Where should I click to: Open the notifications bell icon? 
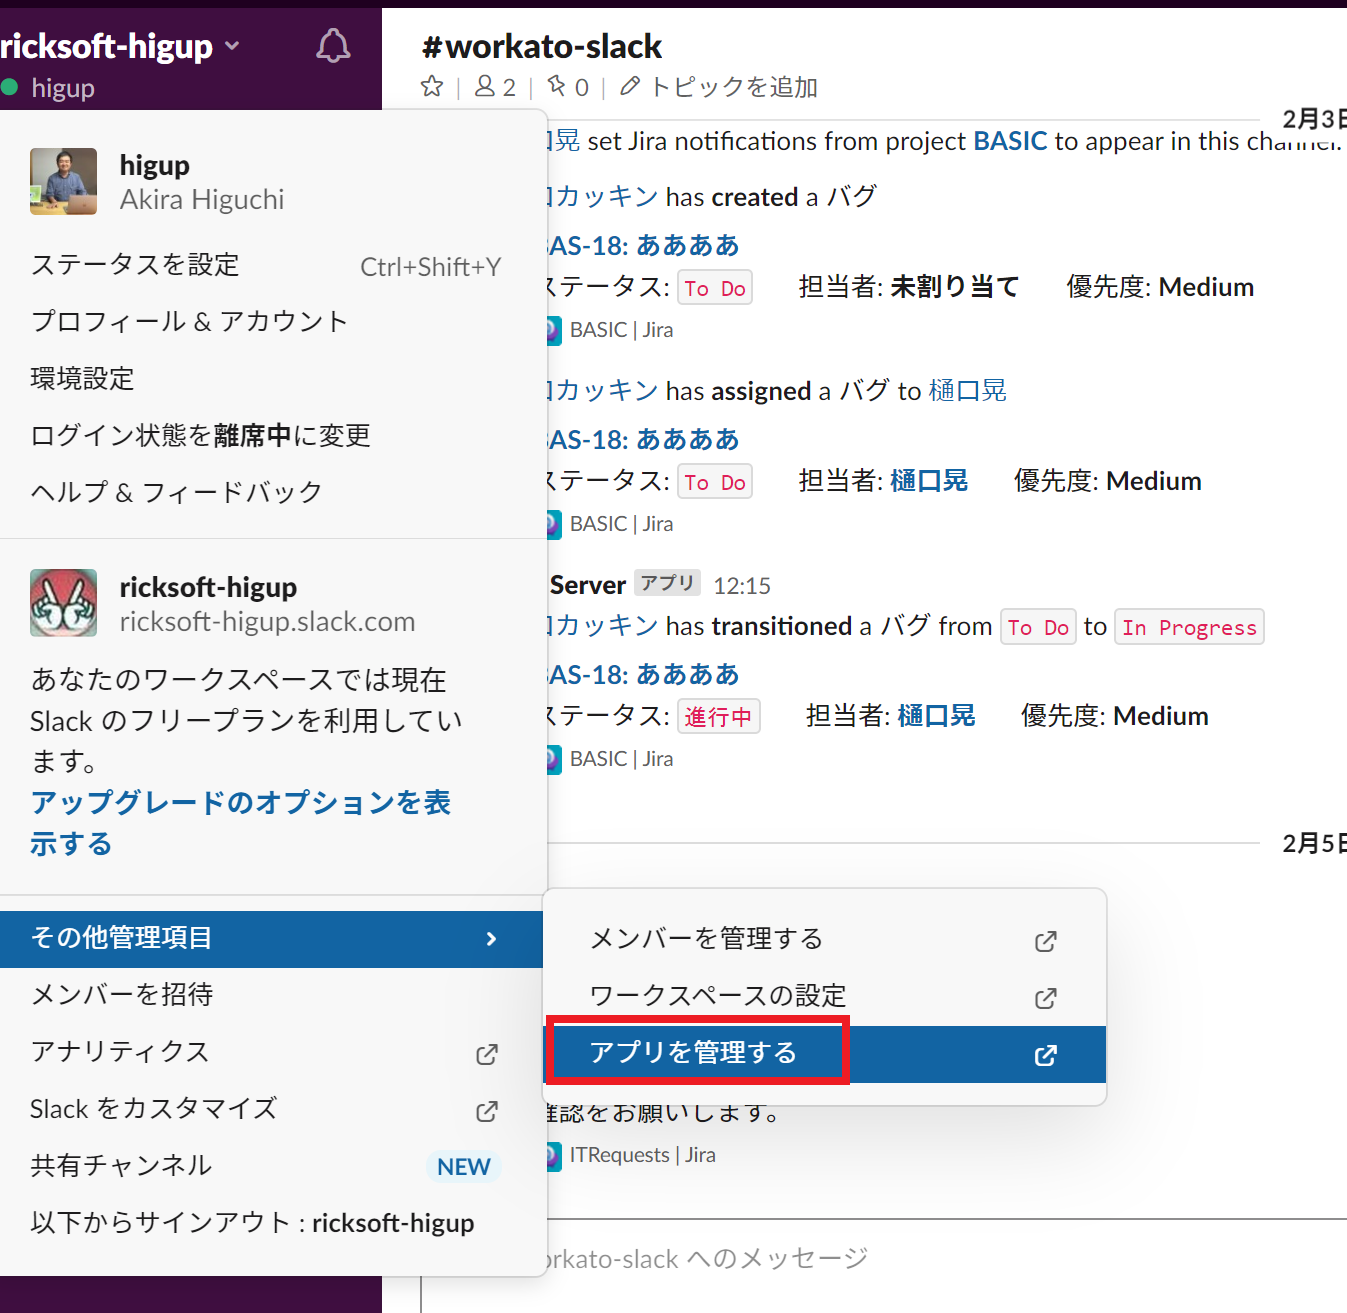pos(333,45)
